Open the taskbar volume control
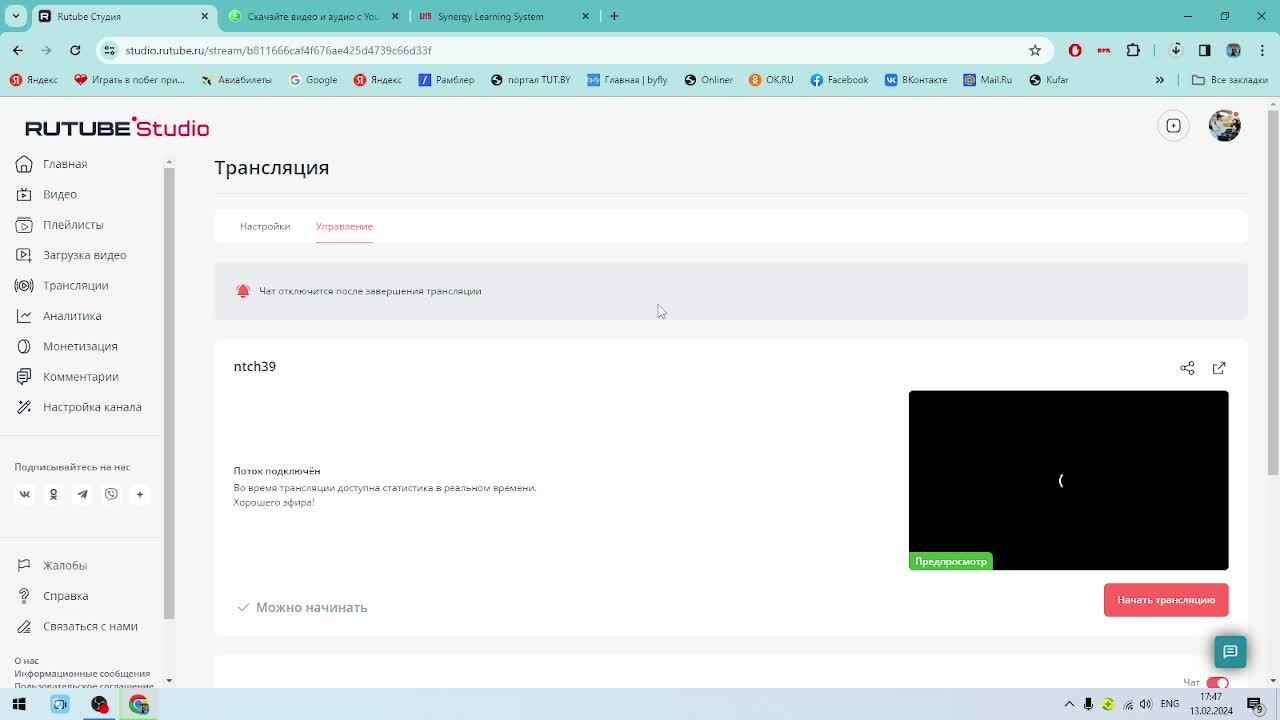 [1146, 705]
